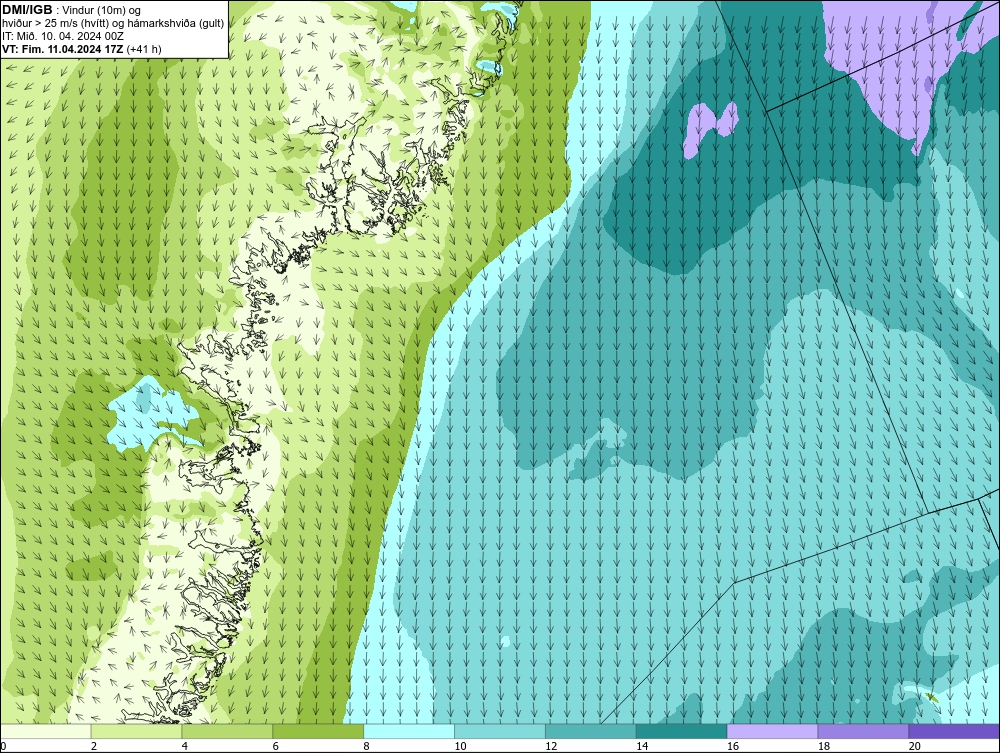Click the legend label '16'

[x=733, y=746]
